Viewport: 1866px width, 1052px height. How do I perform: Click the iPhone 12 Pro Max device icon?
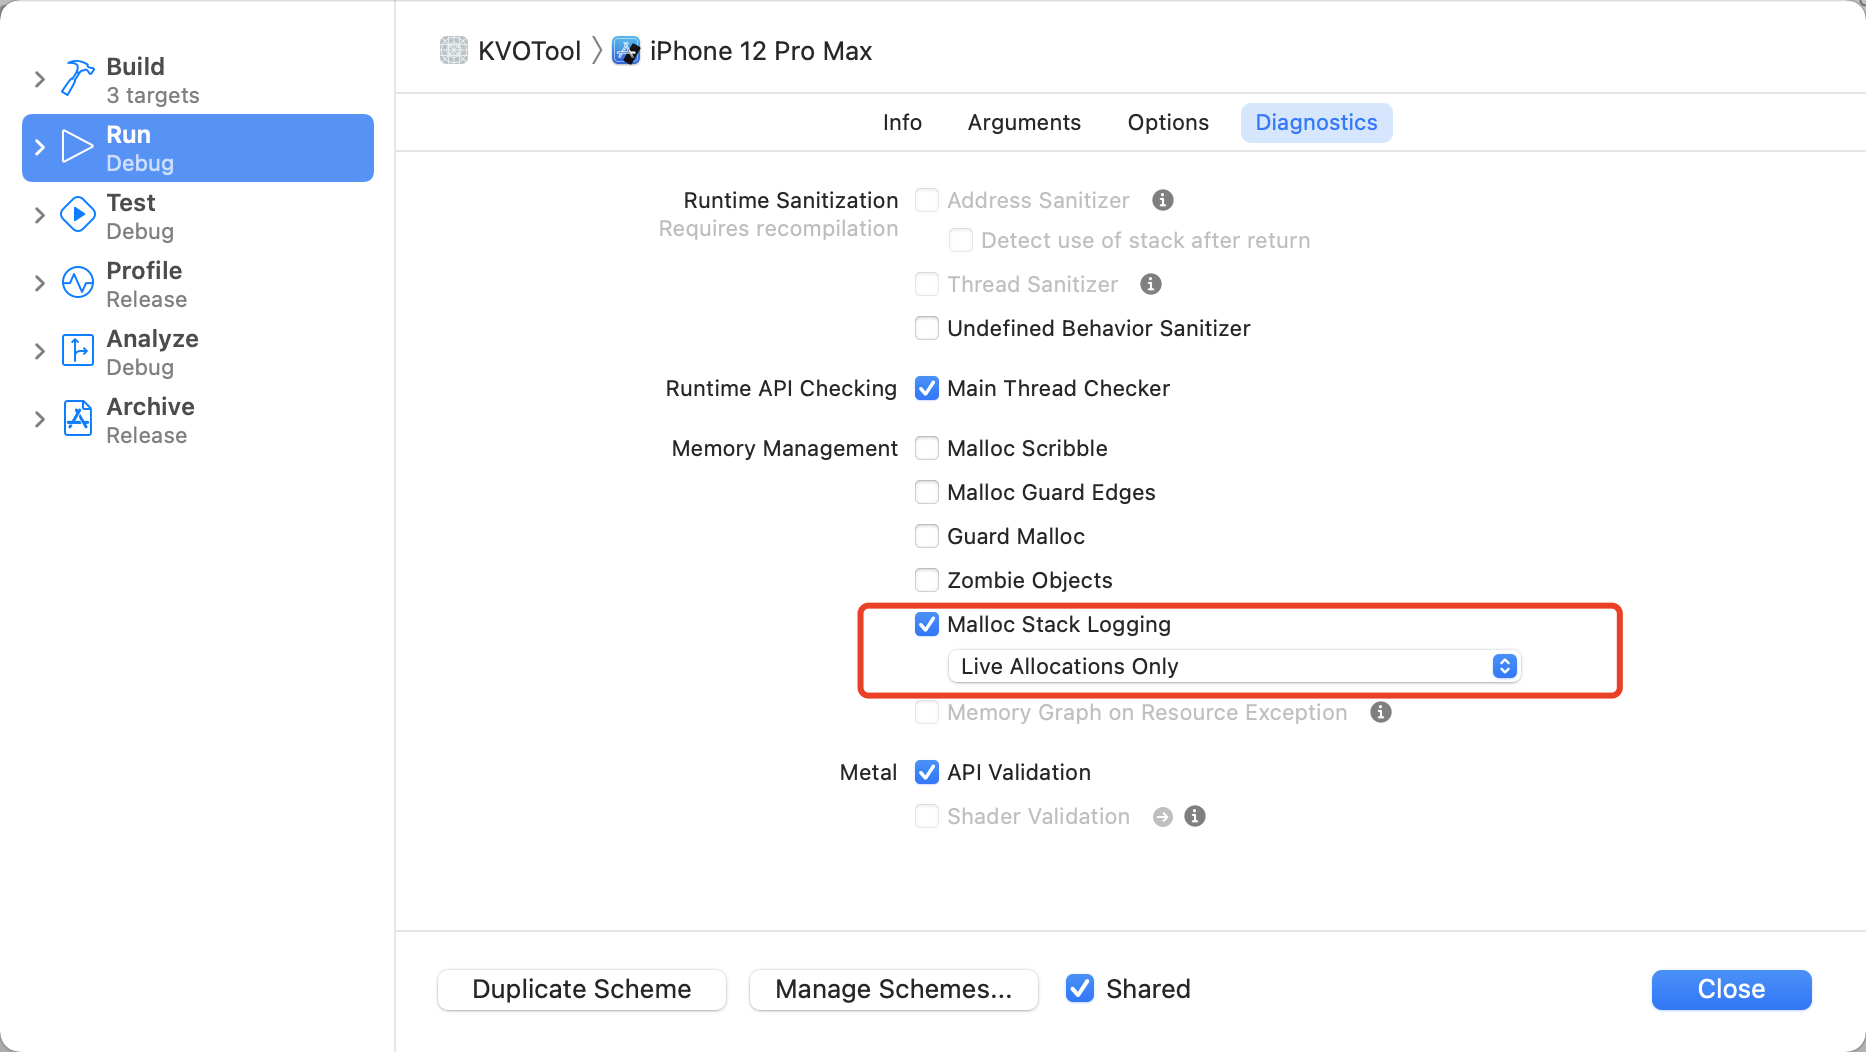pyautogui.click(x=626, y=50)
